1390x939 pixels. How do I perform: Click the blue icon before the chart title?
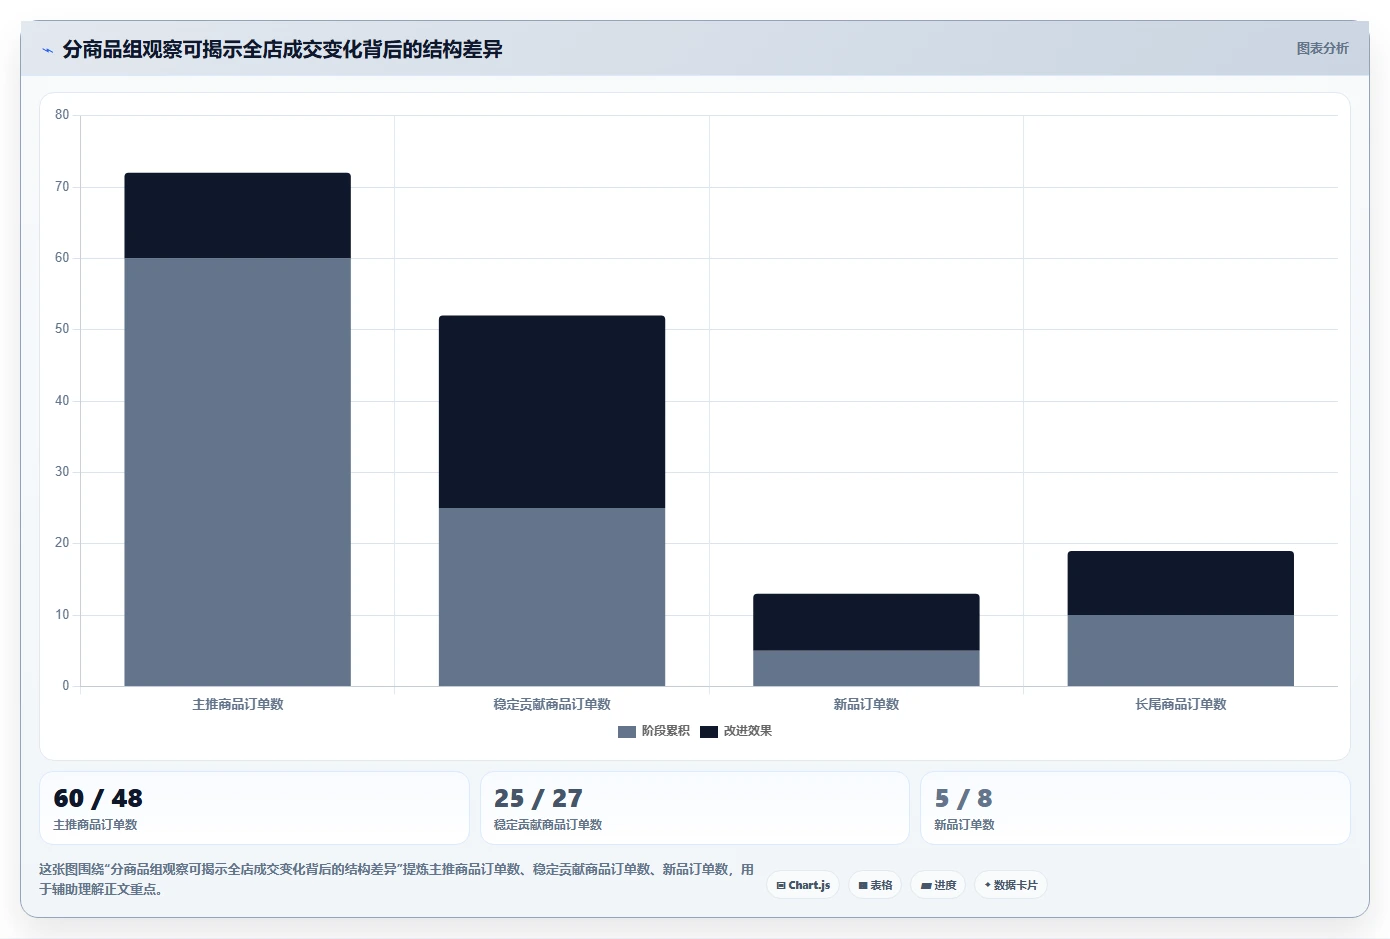(47, 50)
